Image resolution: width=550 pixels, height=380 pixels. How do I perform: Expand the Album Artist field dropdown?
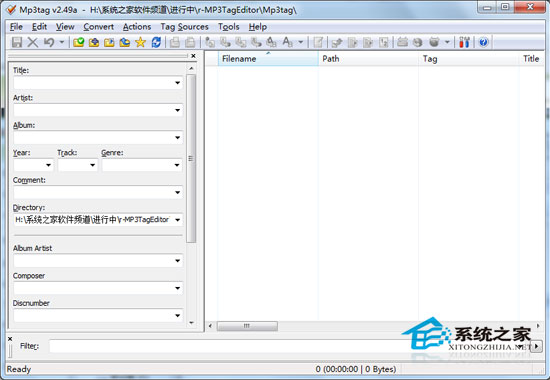(x=177, y=261)
